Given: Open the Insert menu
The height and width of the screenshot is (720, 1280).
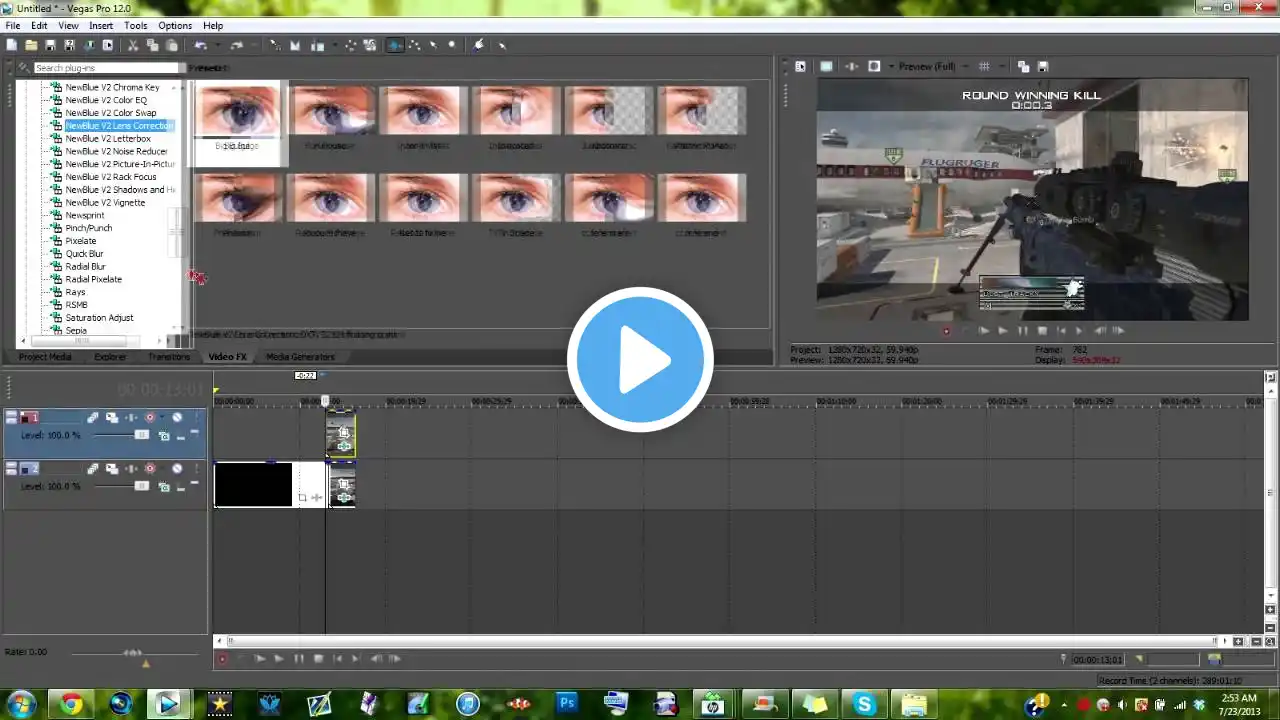Looking at the screenshot, I should tap(101, 25).
